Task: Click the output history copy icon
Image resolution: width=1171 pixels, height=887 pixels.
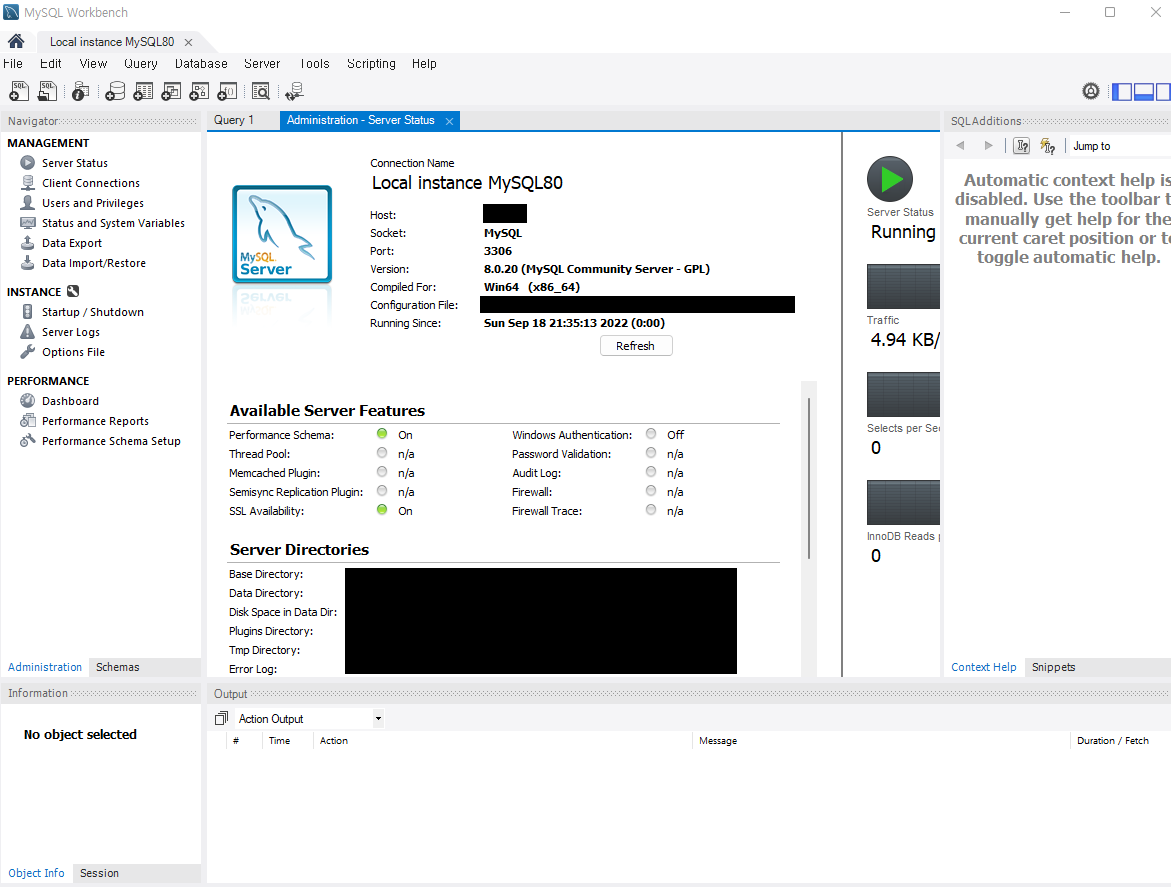Action: pyautogui.click(x=221, y=718)
